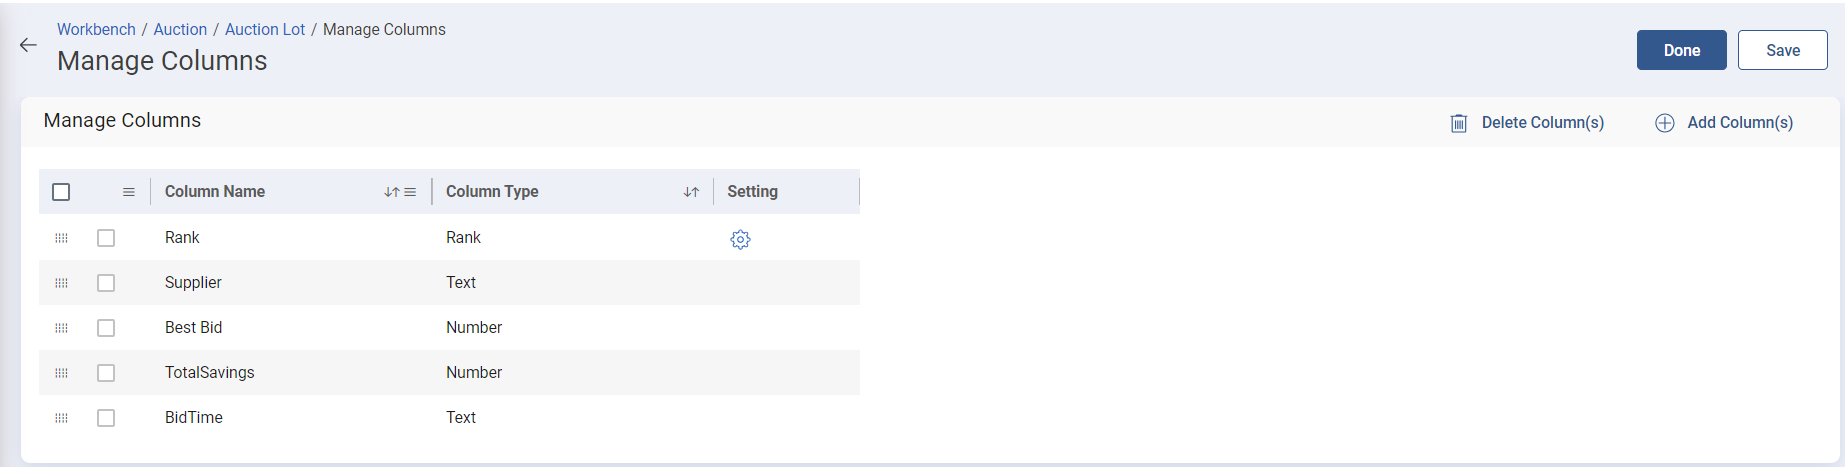The height and width of the screenshot is (467, 1845).
Task: Click the drag handle for Best Bid row
Action: point(61,328)
